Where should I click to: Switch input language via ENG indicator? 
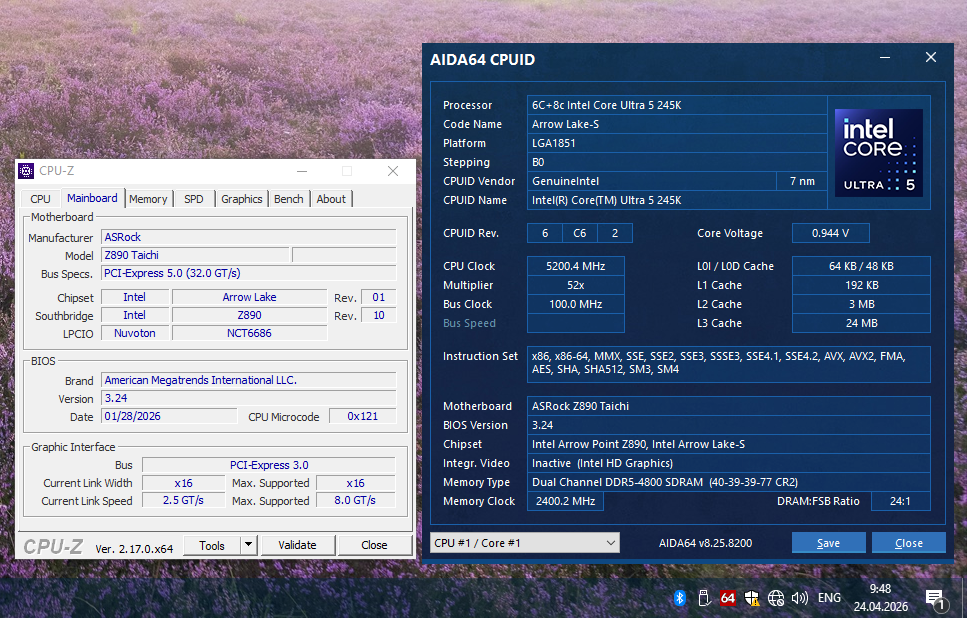click(x=829, y=597)
